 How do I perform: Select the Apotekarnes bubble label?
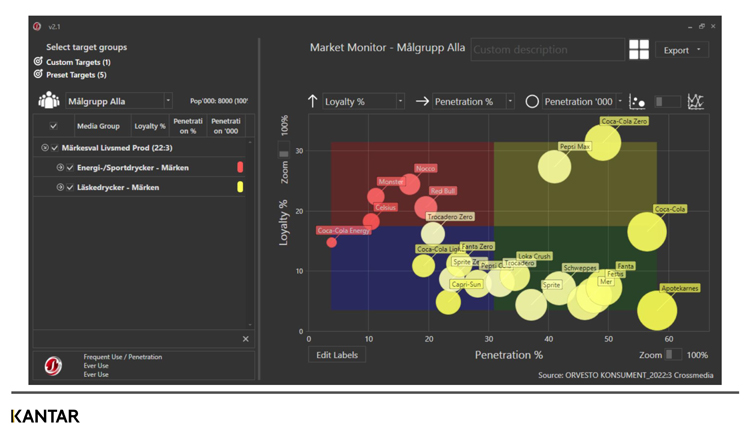(x=680, y=288)
